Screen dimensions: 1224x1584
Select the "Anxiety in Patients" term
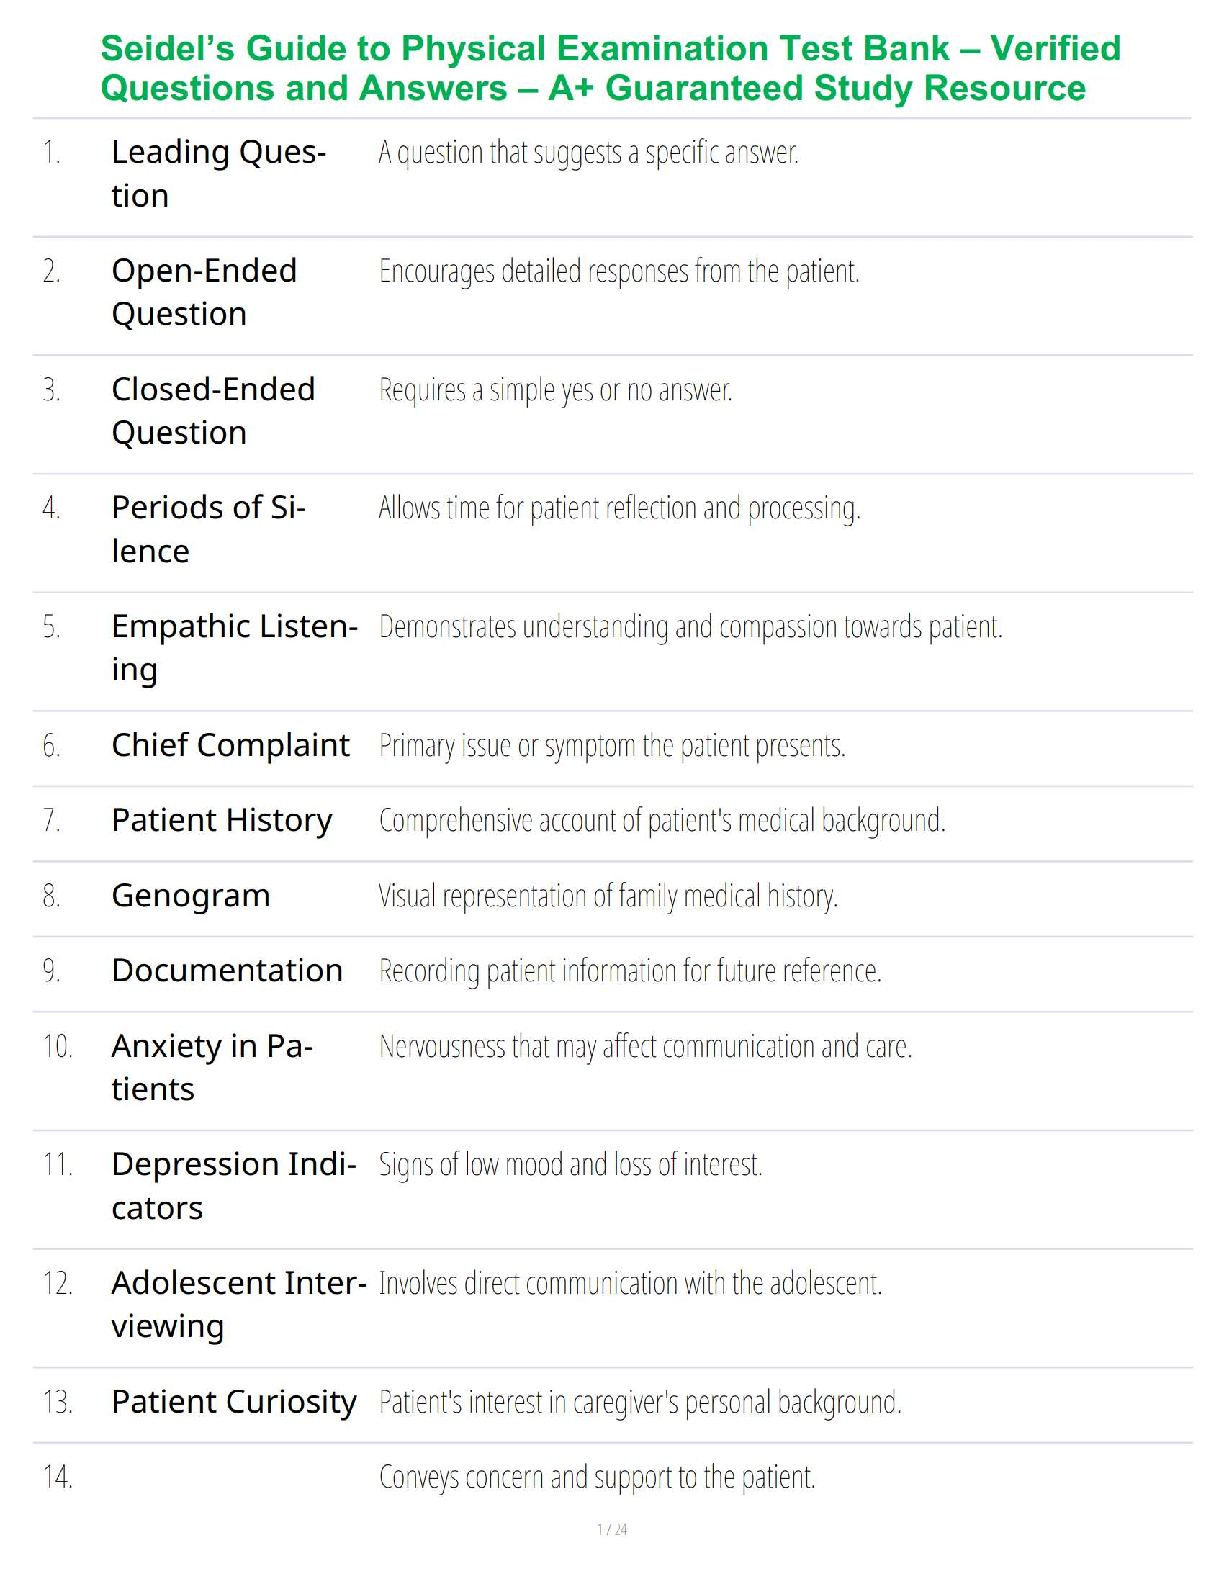[x=212, y=1067]
